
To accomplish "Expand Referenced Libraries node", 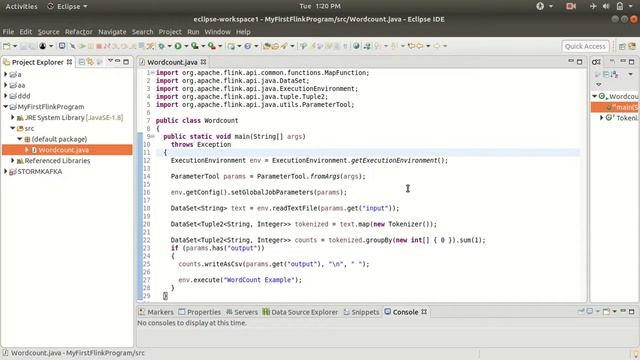I will (x=13, y=161).
